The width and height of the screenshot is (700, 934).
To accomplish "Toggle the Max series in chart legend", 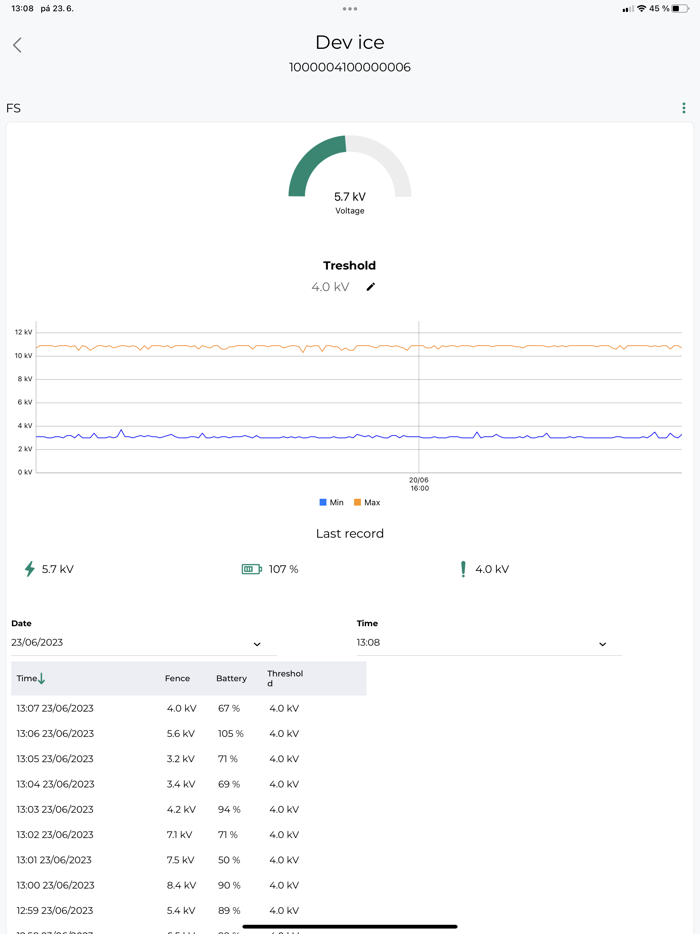I will 367,502.
